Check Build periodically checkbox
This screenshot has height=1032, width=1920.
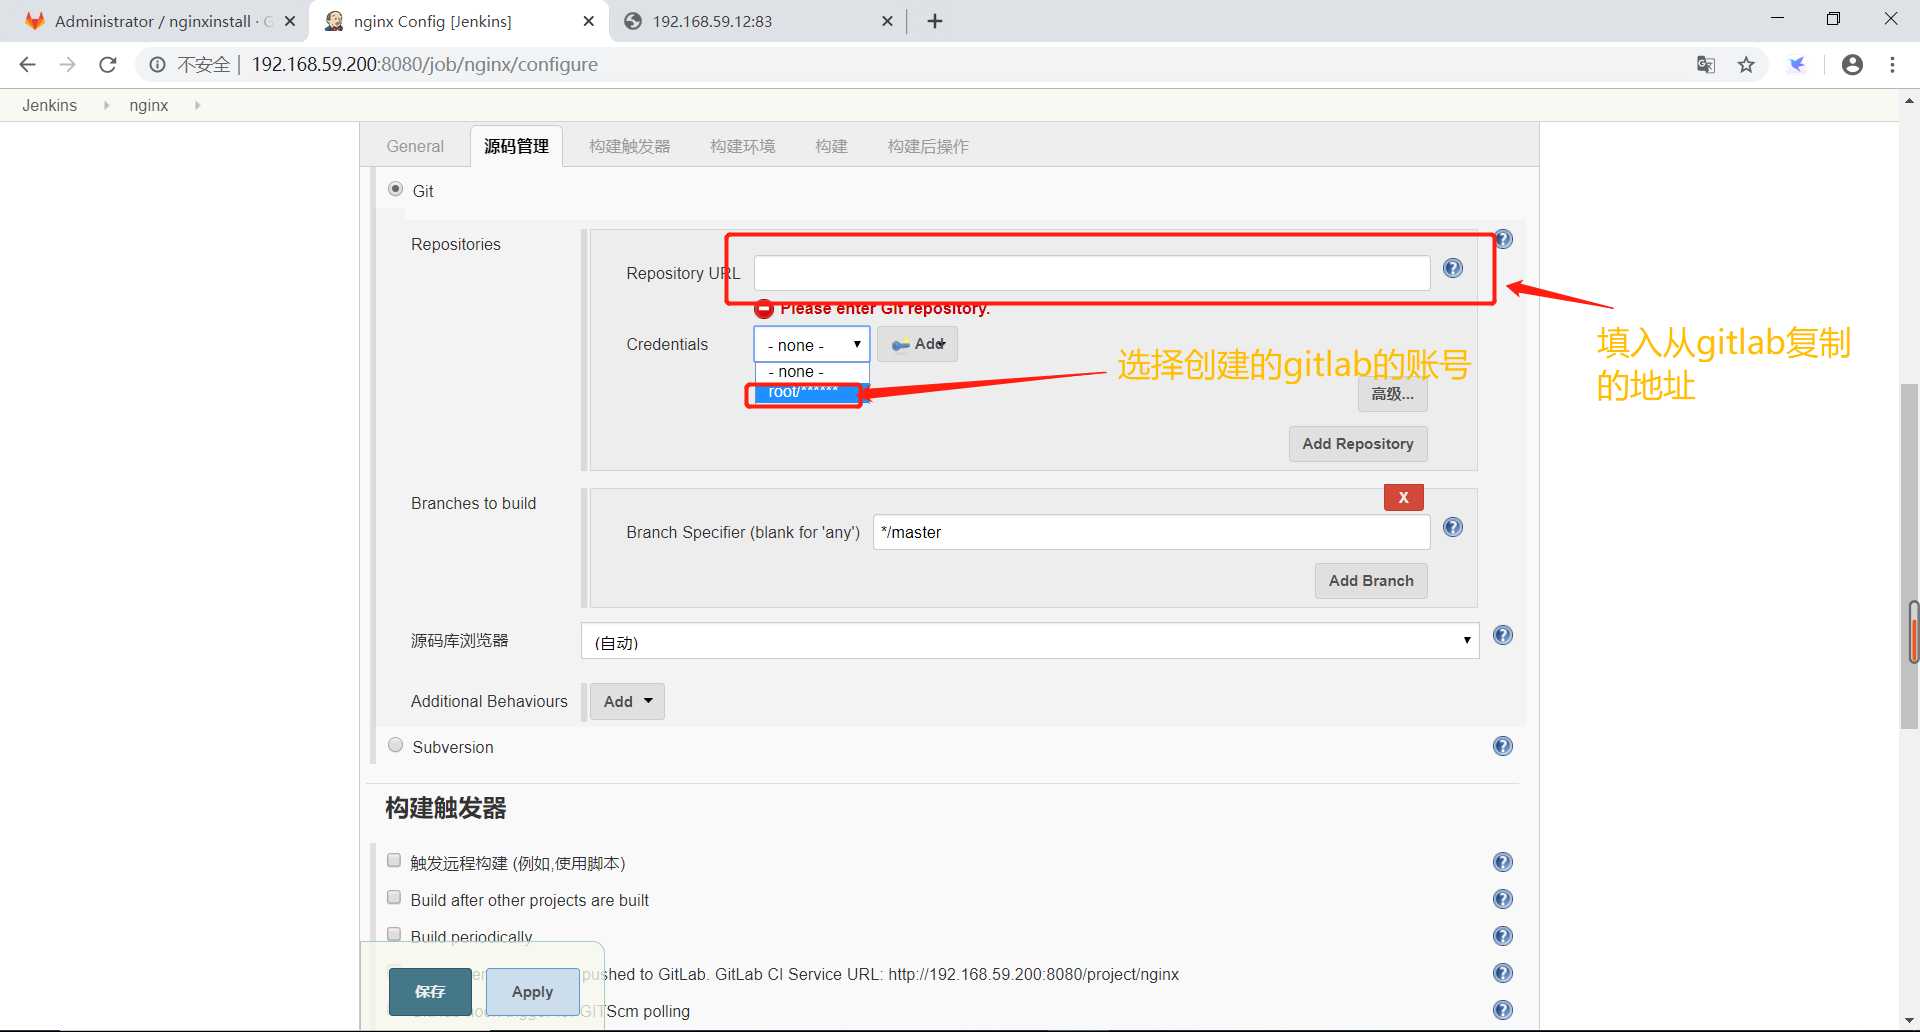(394, 934)
